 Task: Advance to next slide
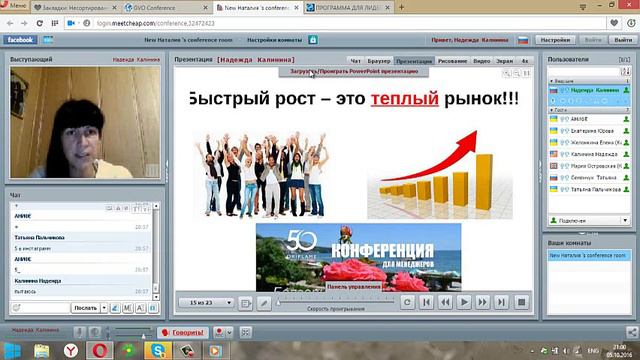(x=482, y=302)
